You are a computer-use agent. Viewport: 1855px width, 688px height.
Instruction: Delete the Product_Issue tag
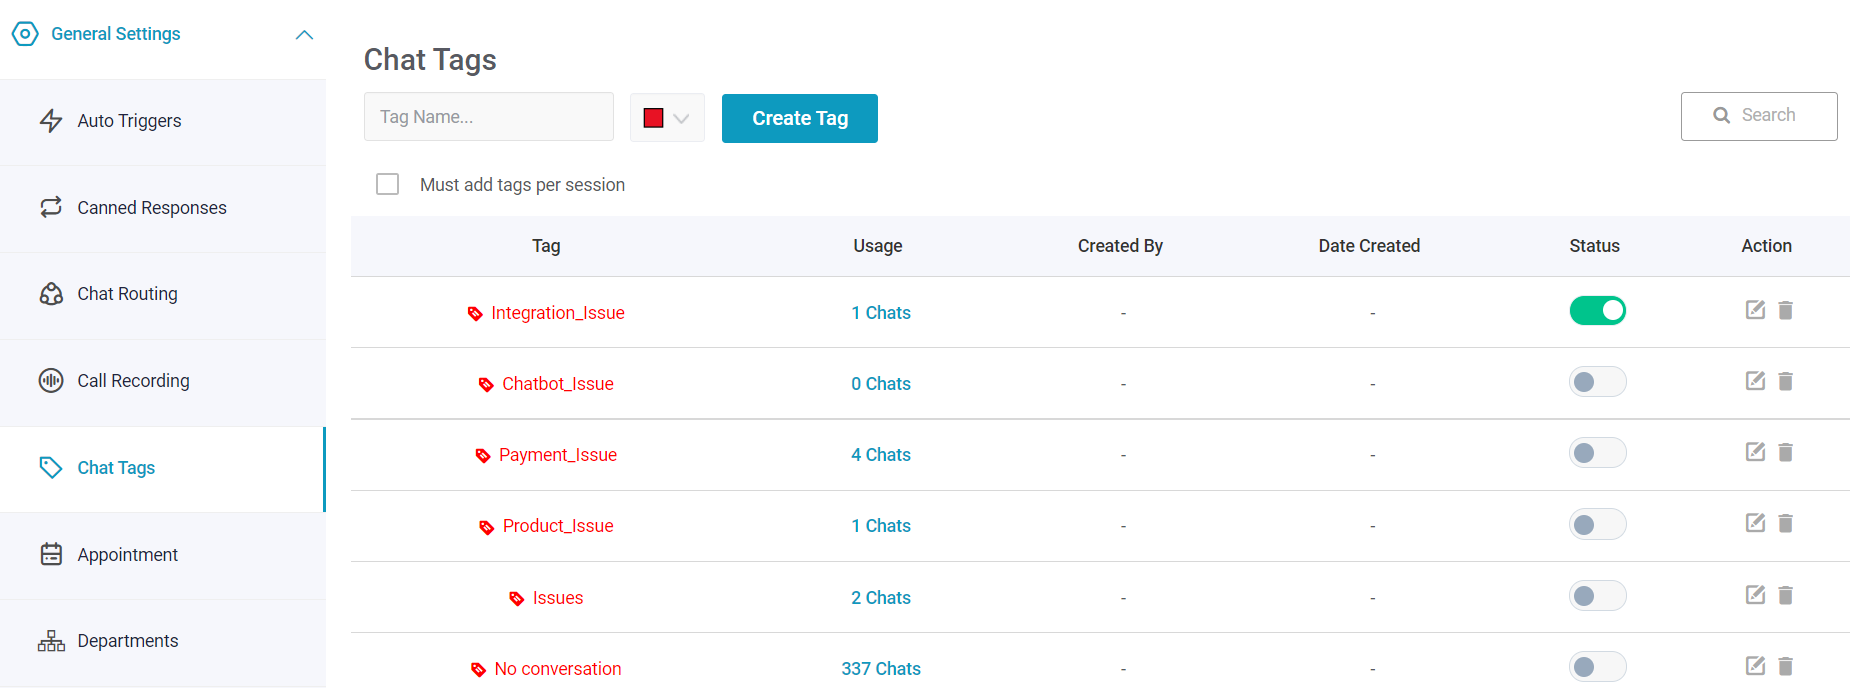[1786, 523]
